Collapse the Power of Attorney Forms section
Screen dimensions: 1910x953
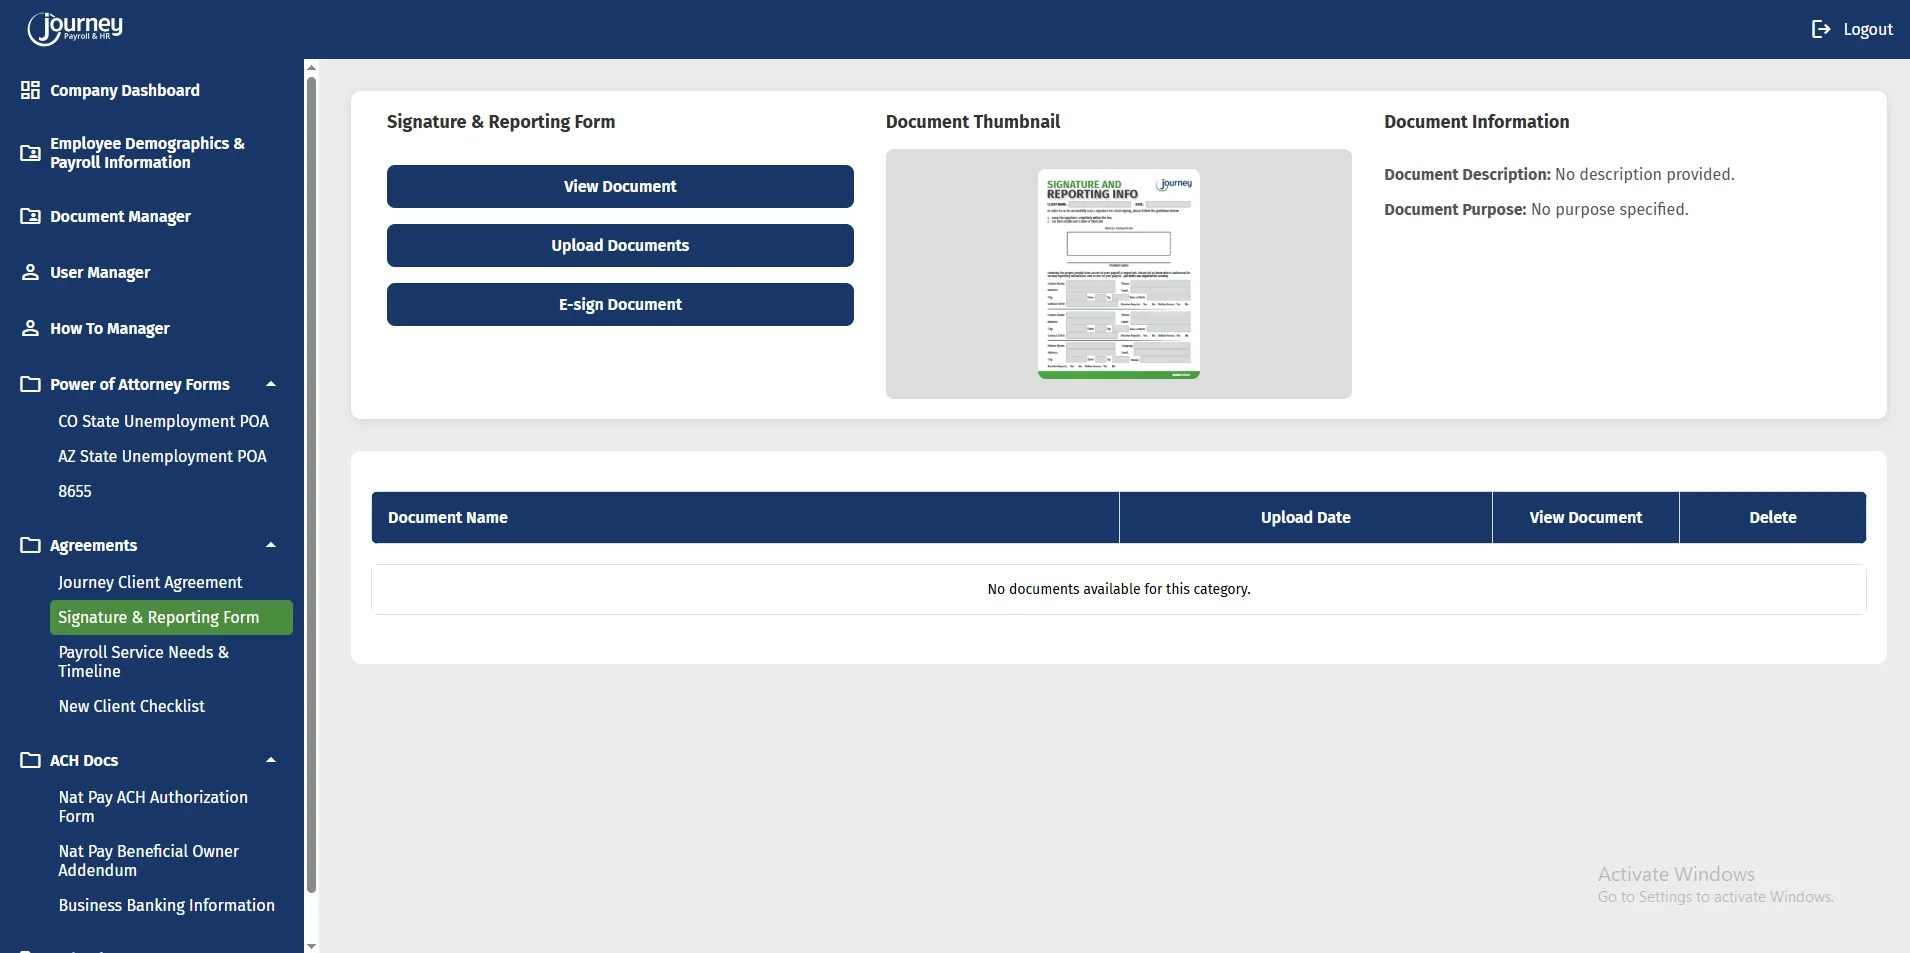point(270,384)
